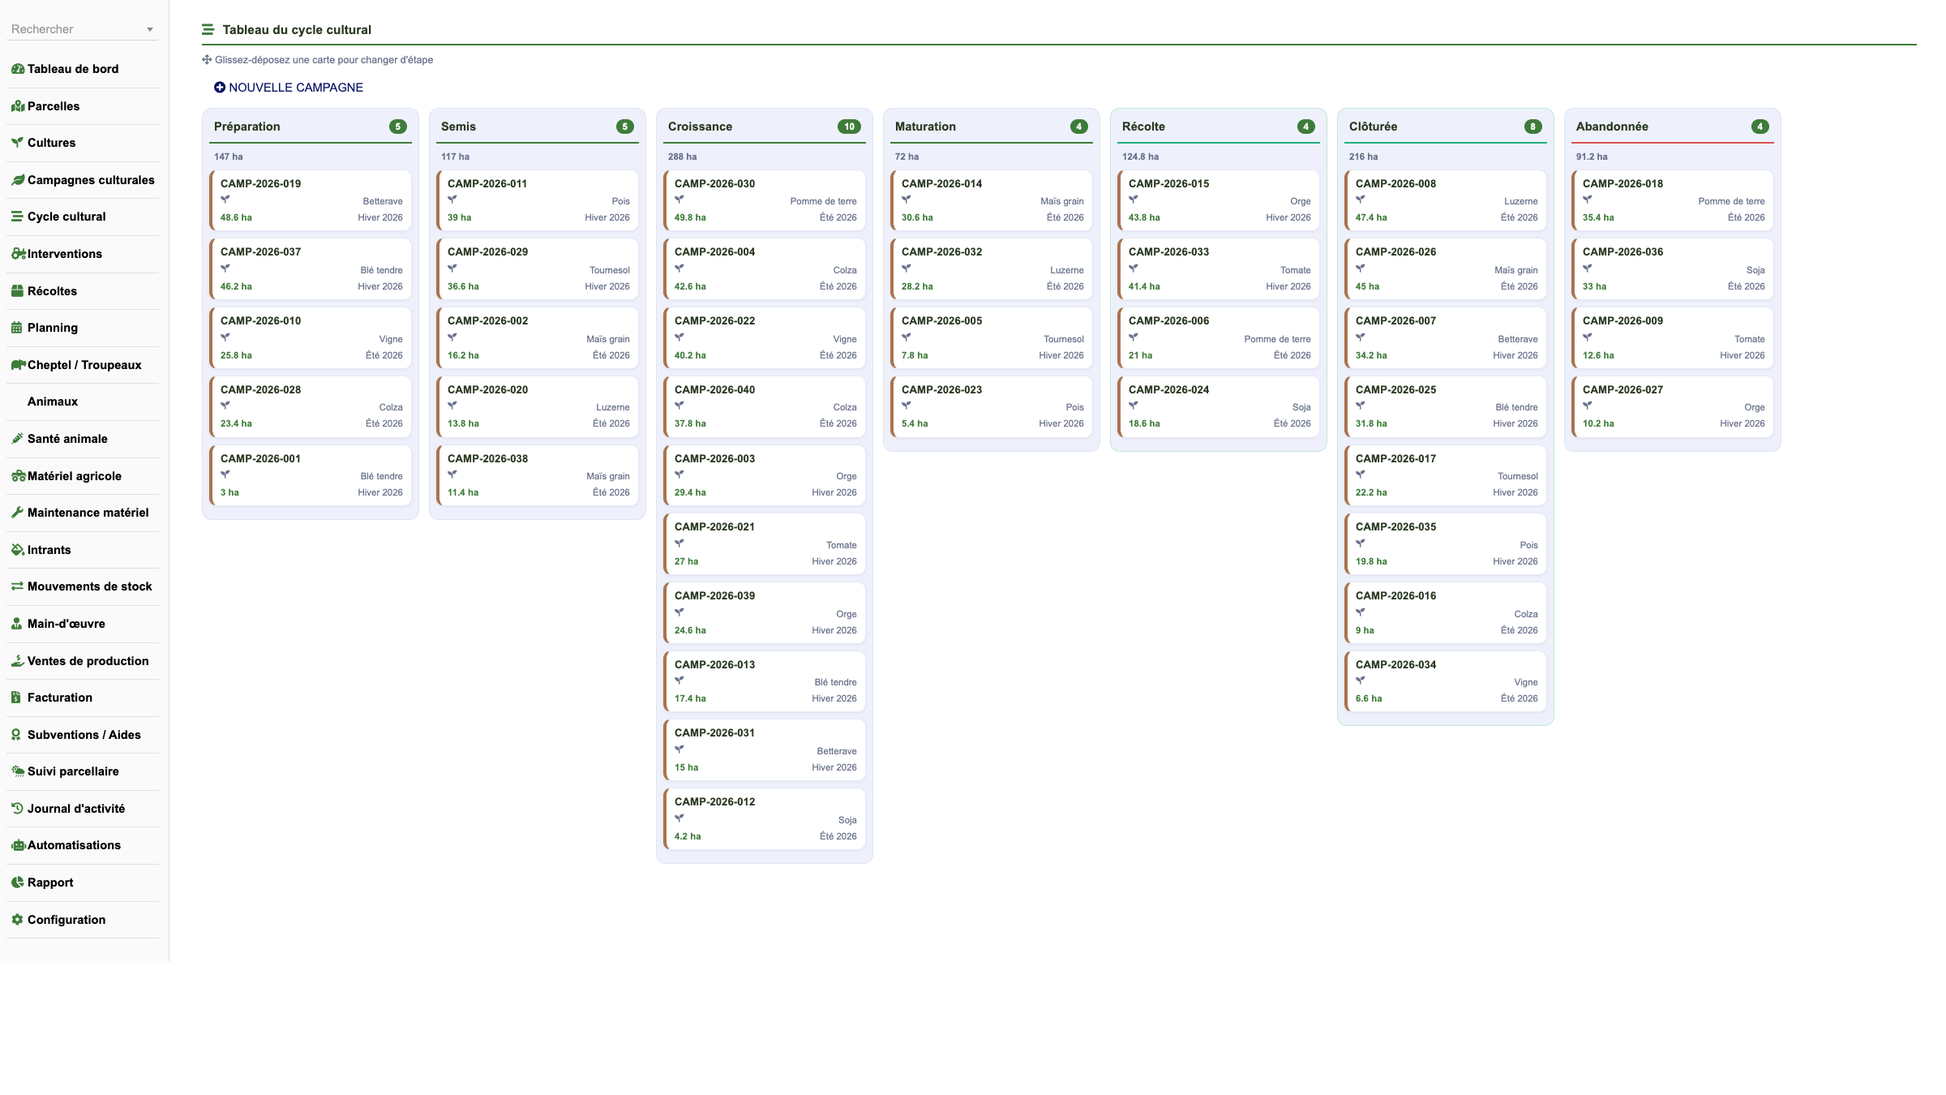Viewport: 1946px width, 1095px height.
Task: Click the Croissance count badge 10
Action: pos(849,127)
